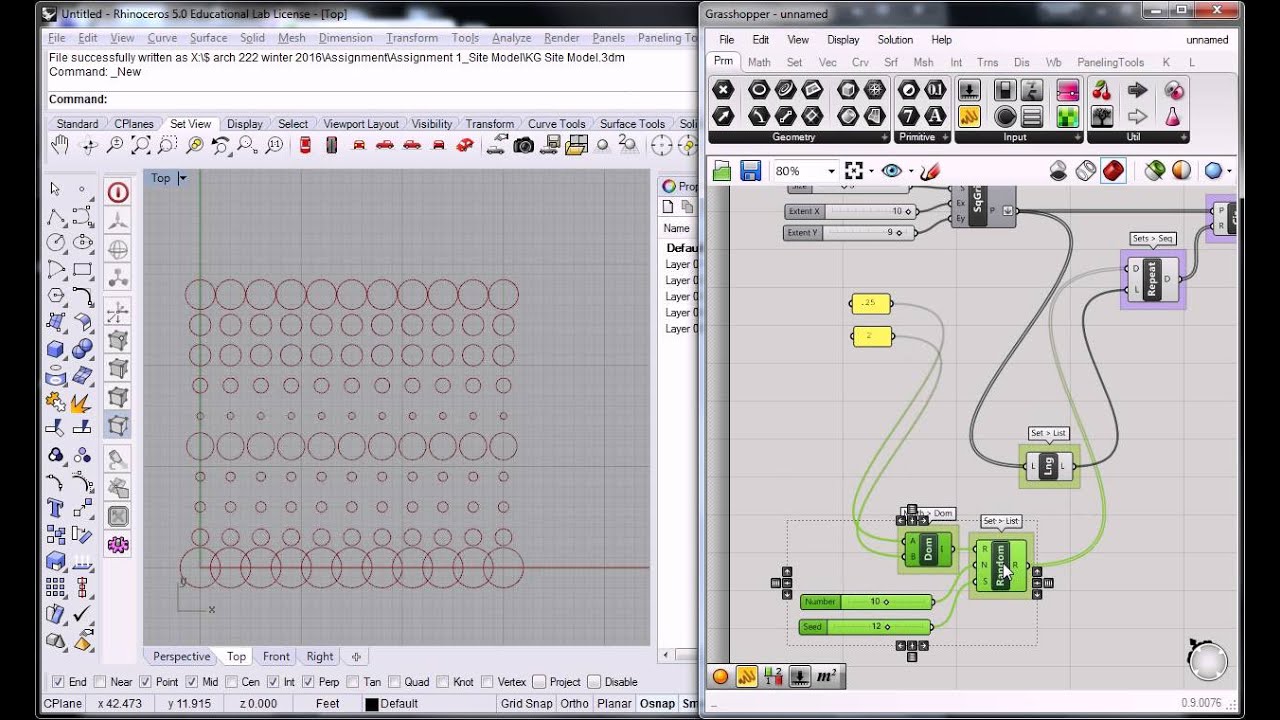Enable the Tan osnap checkbox
The height and width of the screenshot is (720, 1280).
pos(352,682)
